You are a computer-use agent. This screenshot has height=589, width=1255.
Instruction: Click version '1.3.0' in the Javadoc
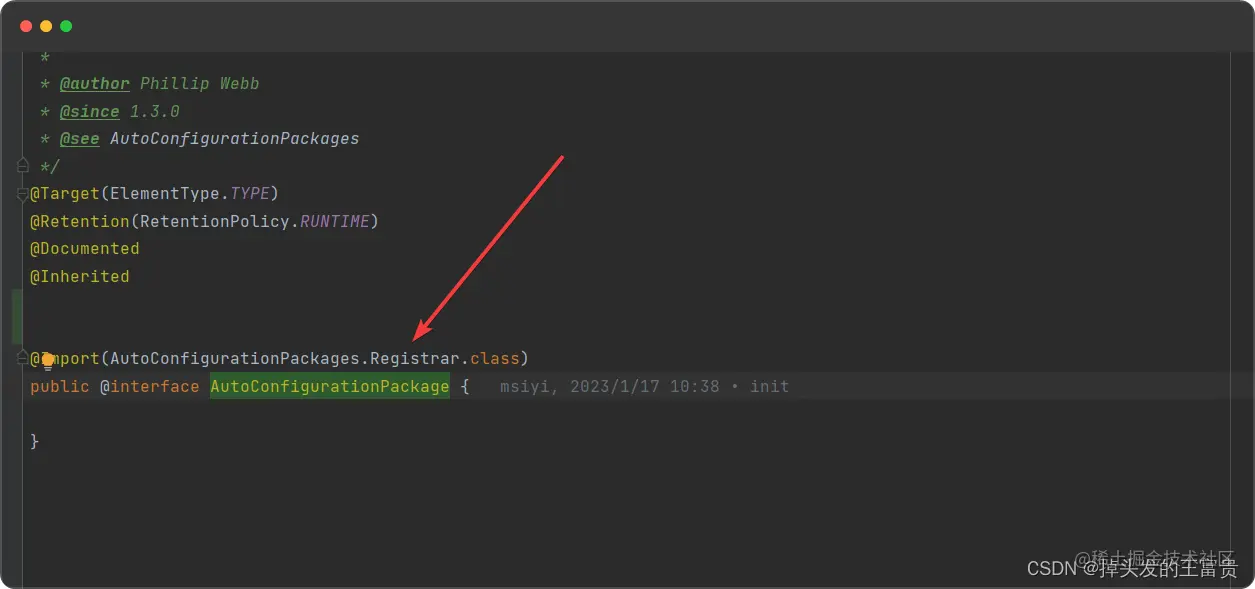pyautogui.click(x=155, y=111)
